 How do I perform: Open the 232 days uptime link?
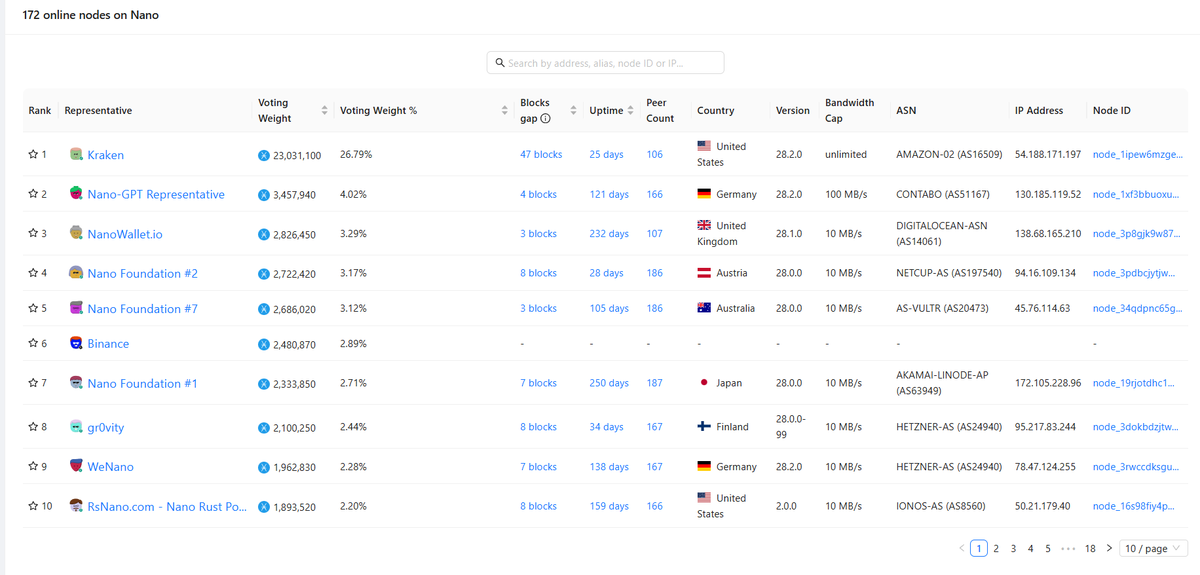click(x=609, y=234)
